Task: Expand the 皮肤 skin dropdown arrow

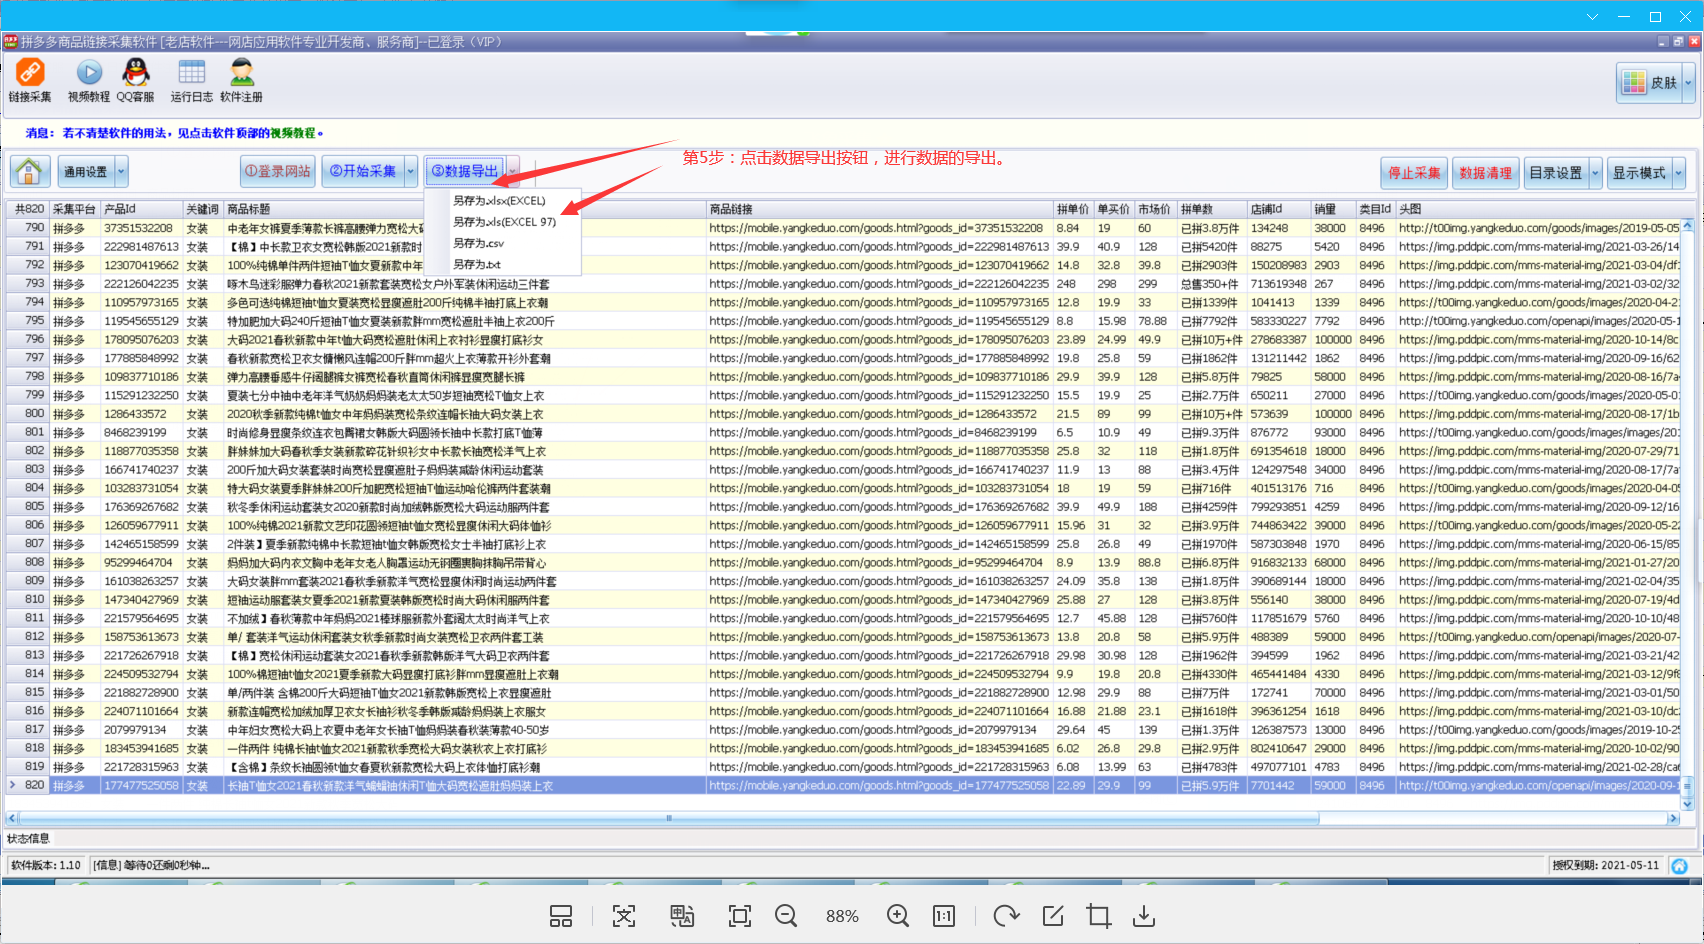Action: coord(1689,83)
